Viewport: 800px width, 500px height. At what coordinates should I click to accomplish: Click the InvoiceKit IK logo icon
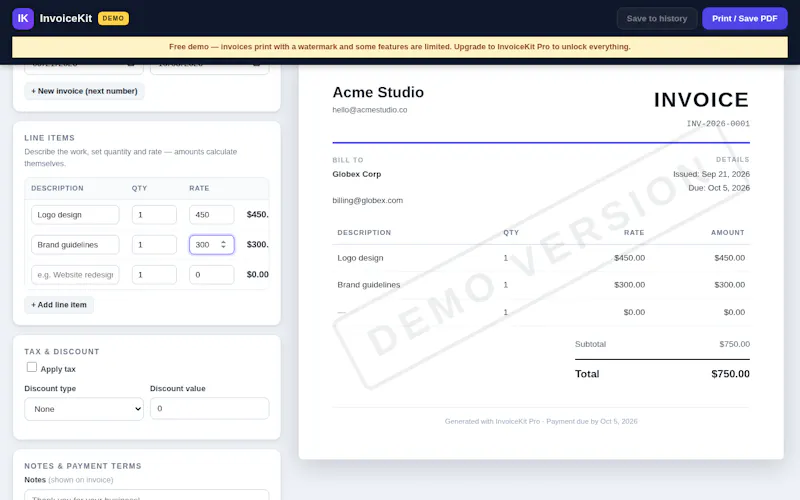point(23,19)
